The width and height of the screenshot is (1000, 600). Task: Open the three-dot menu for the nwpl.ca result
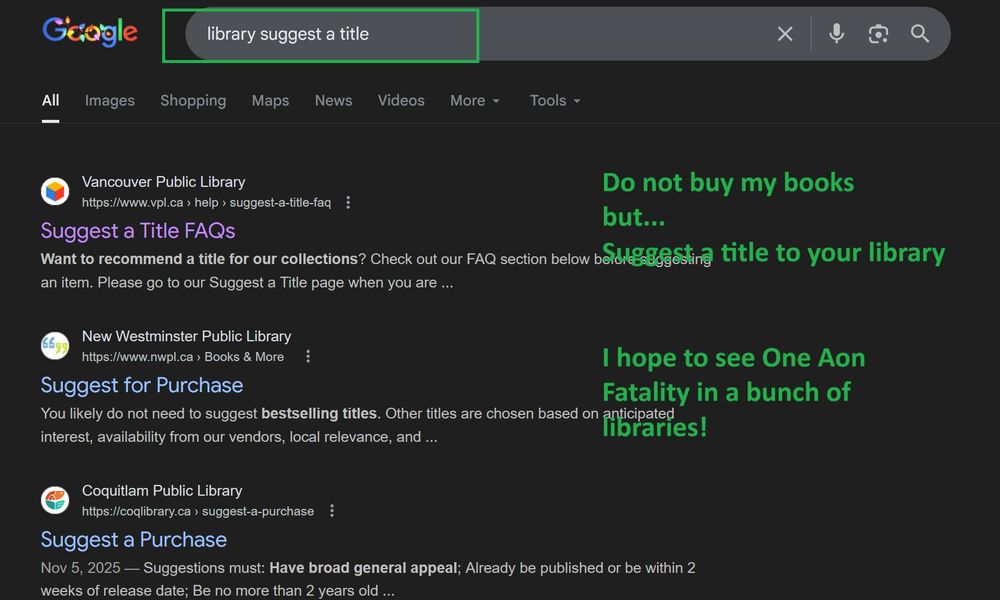[308, 356]
